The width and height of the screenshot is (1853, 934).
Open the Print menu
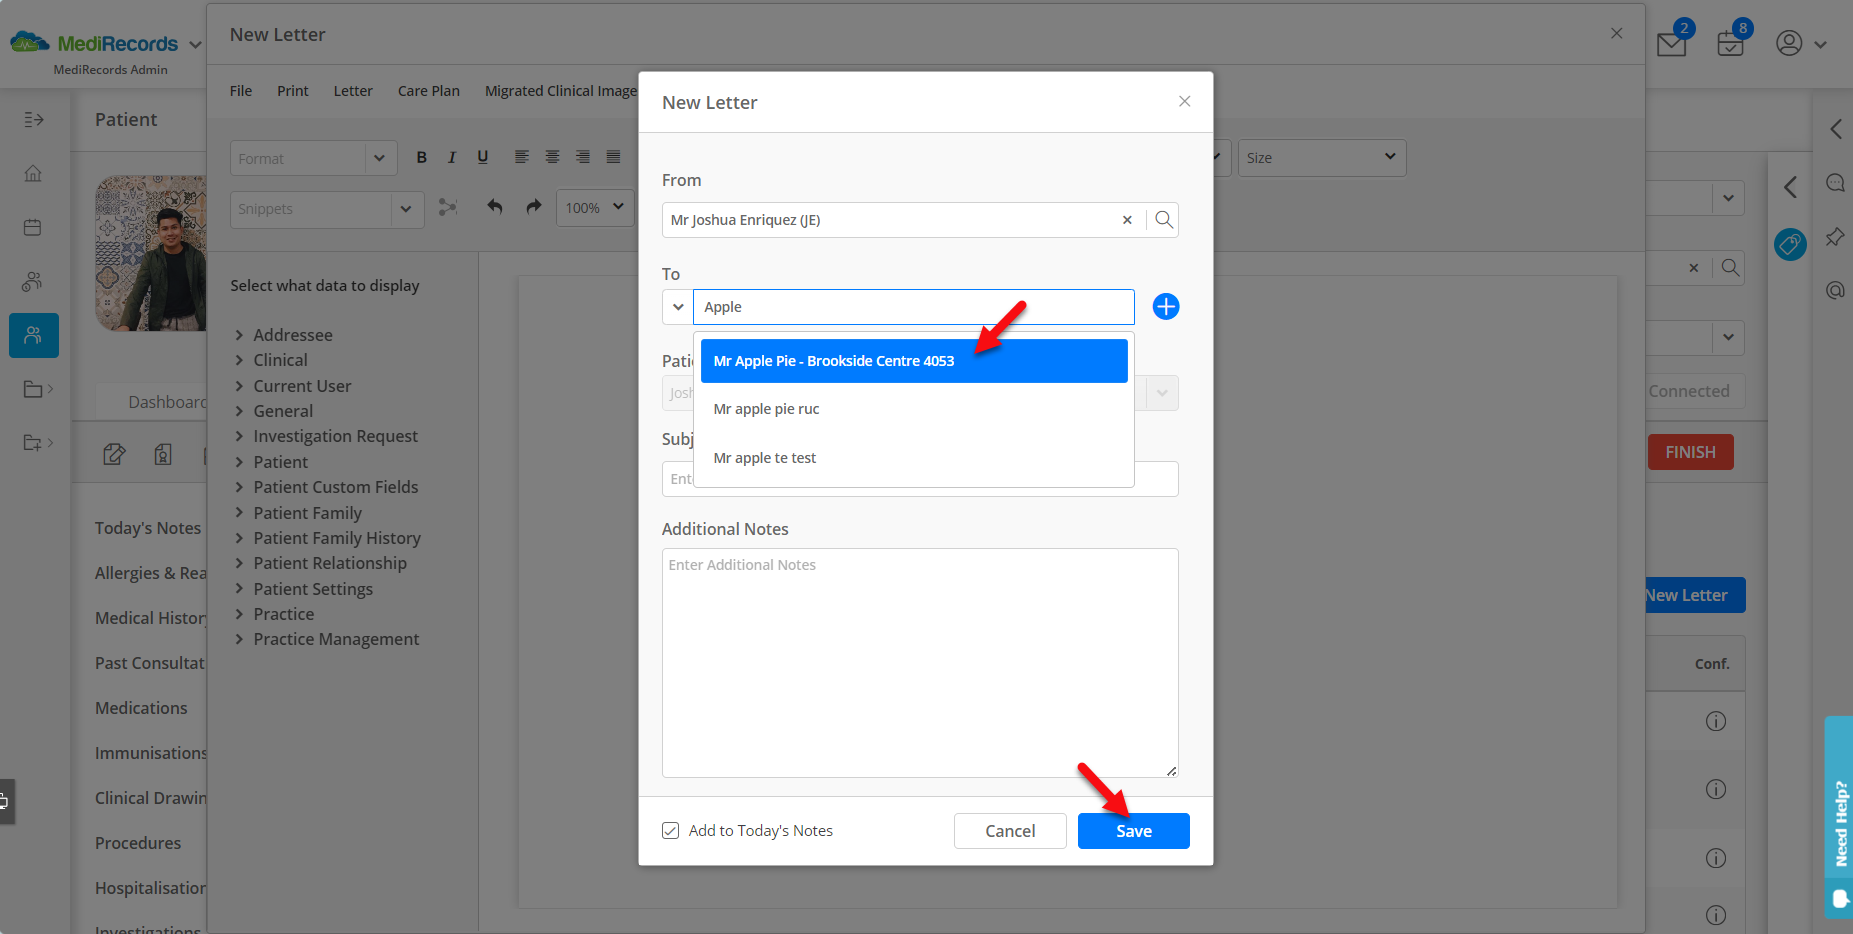(293, 91)
